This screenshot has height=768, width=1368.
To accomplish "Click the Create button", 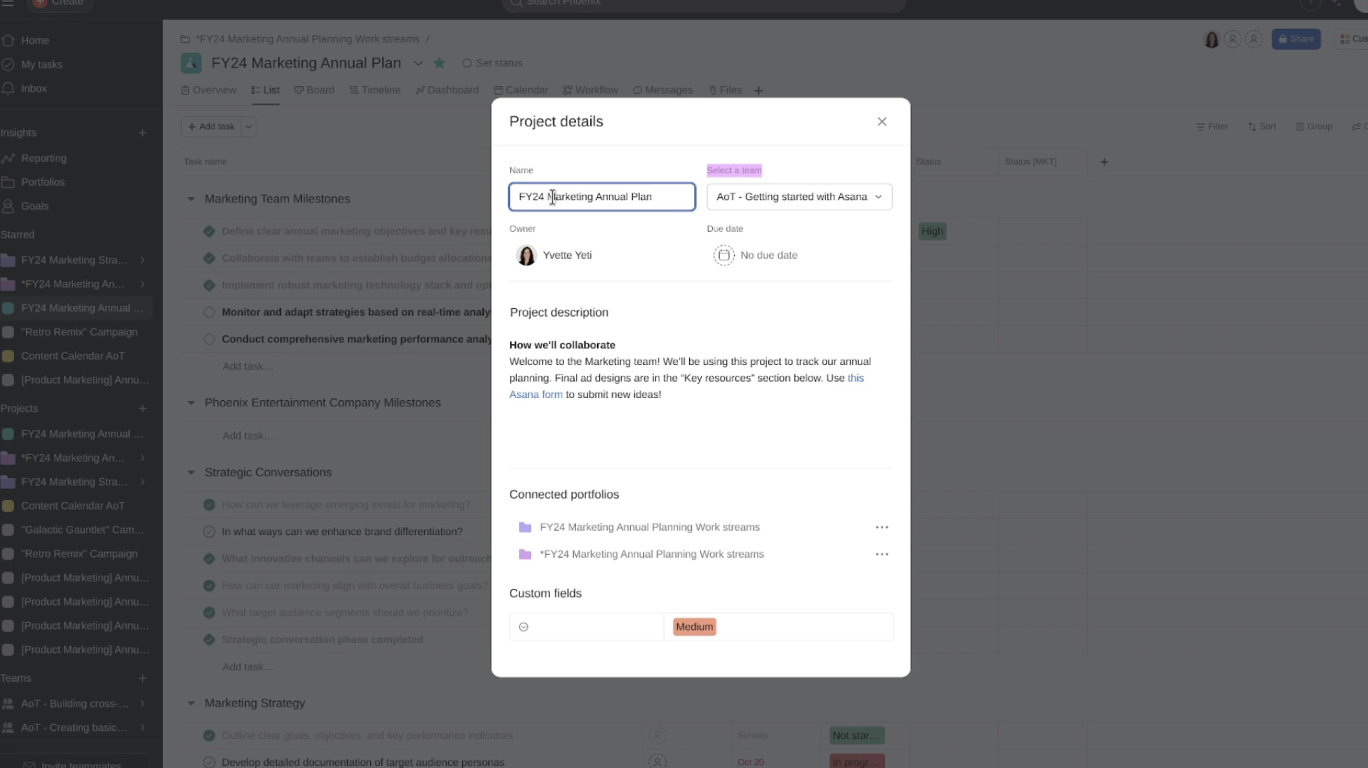I will pyautogui.click(x=60, y=4).
